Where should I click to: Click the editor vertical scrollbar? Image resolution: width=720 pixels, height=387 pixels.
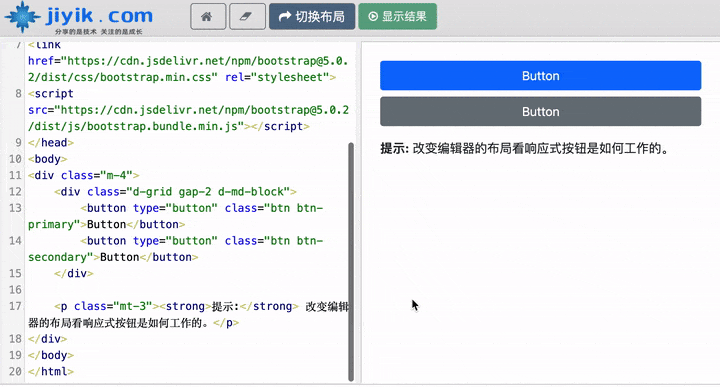point(351,262)
